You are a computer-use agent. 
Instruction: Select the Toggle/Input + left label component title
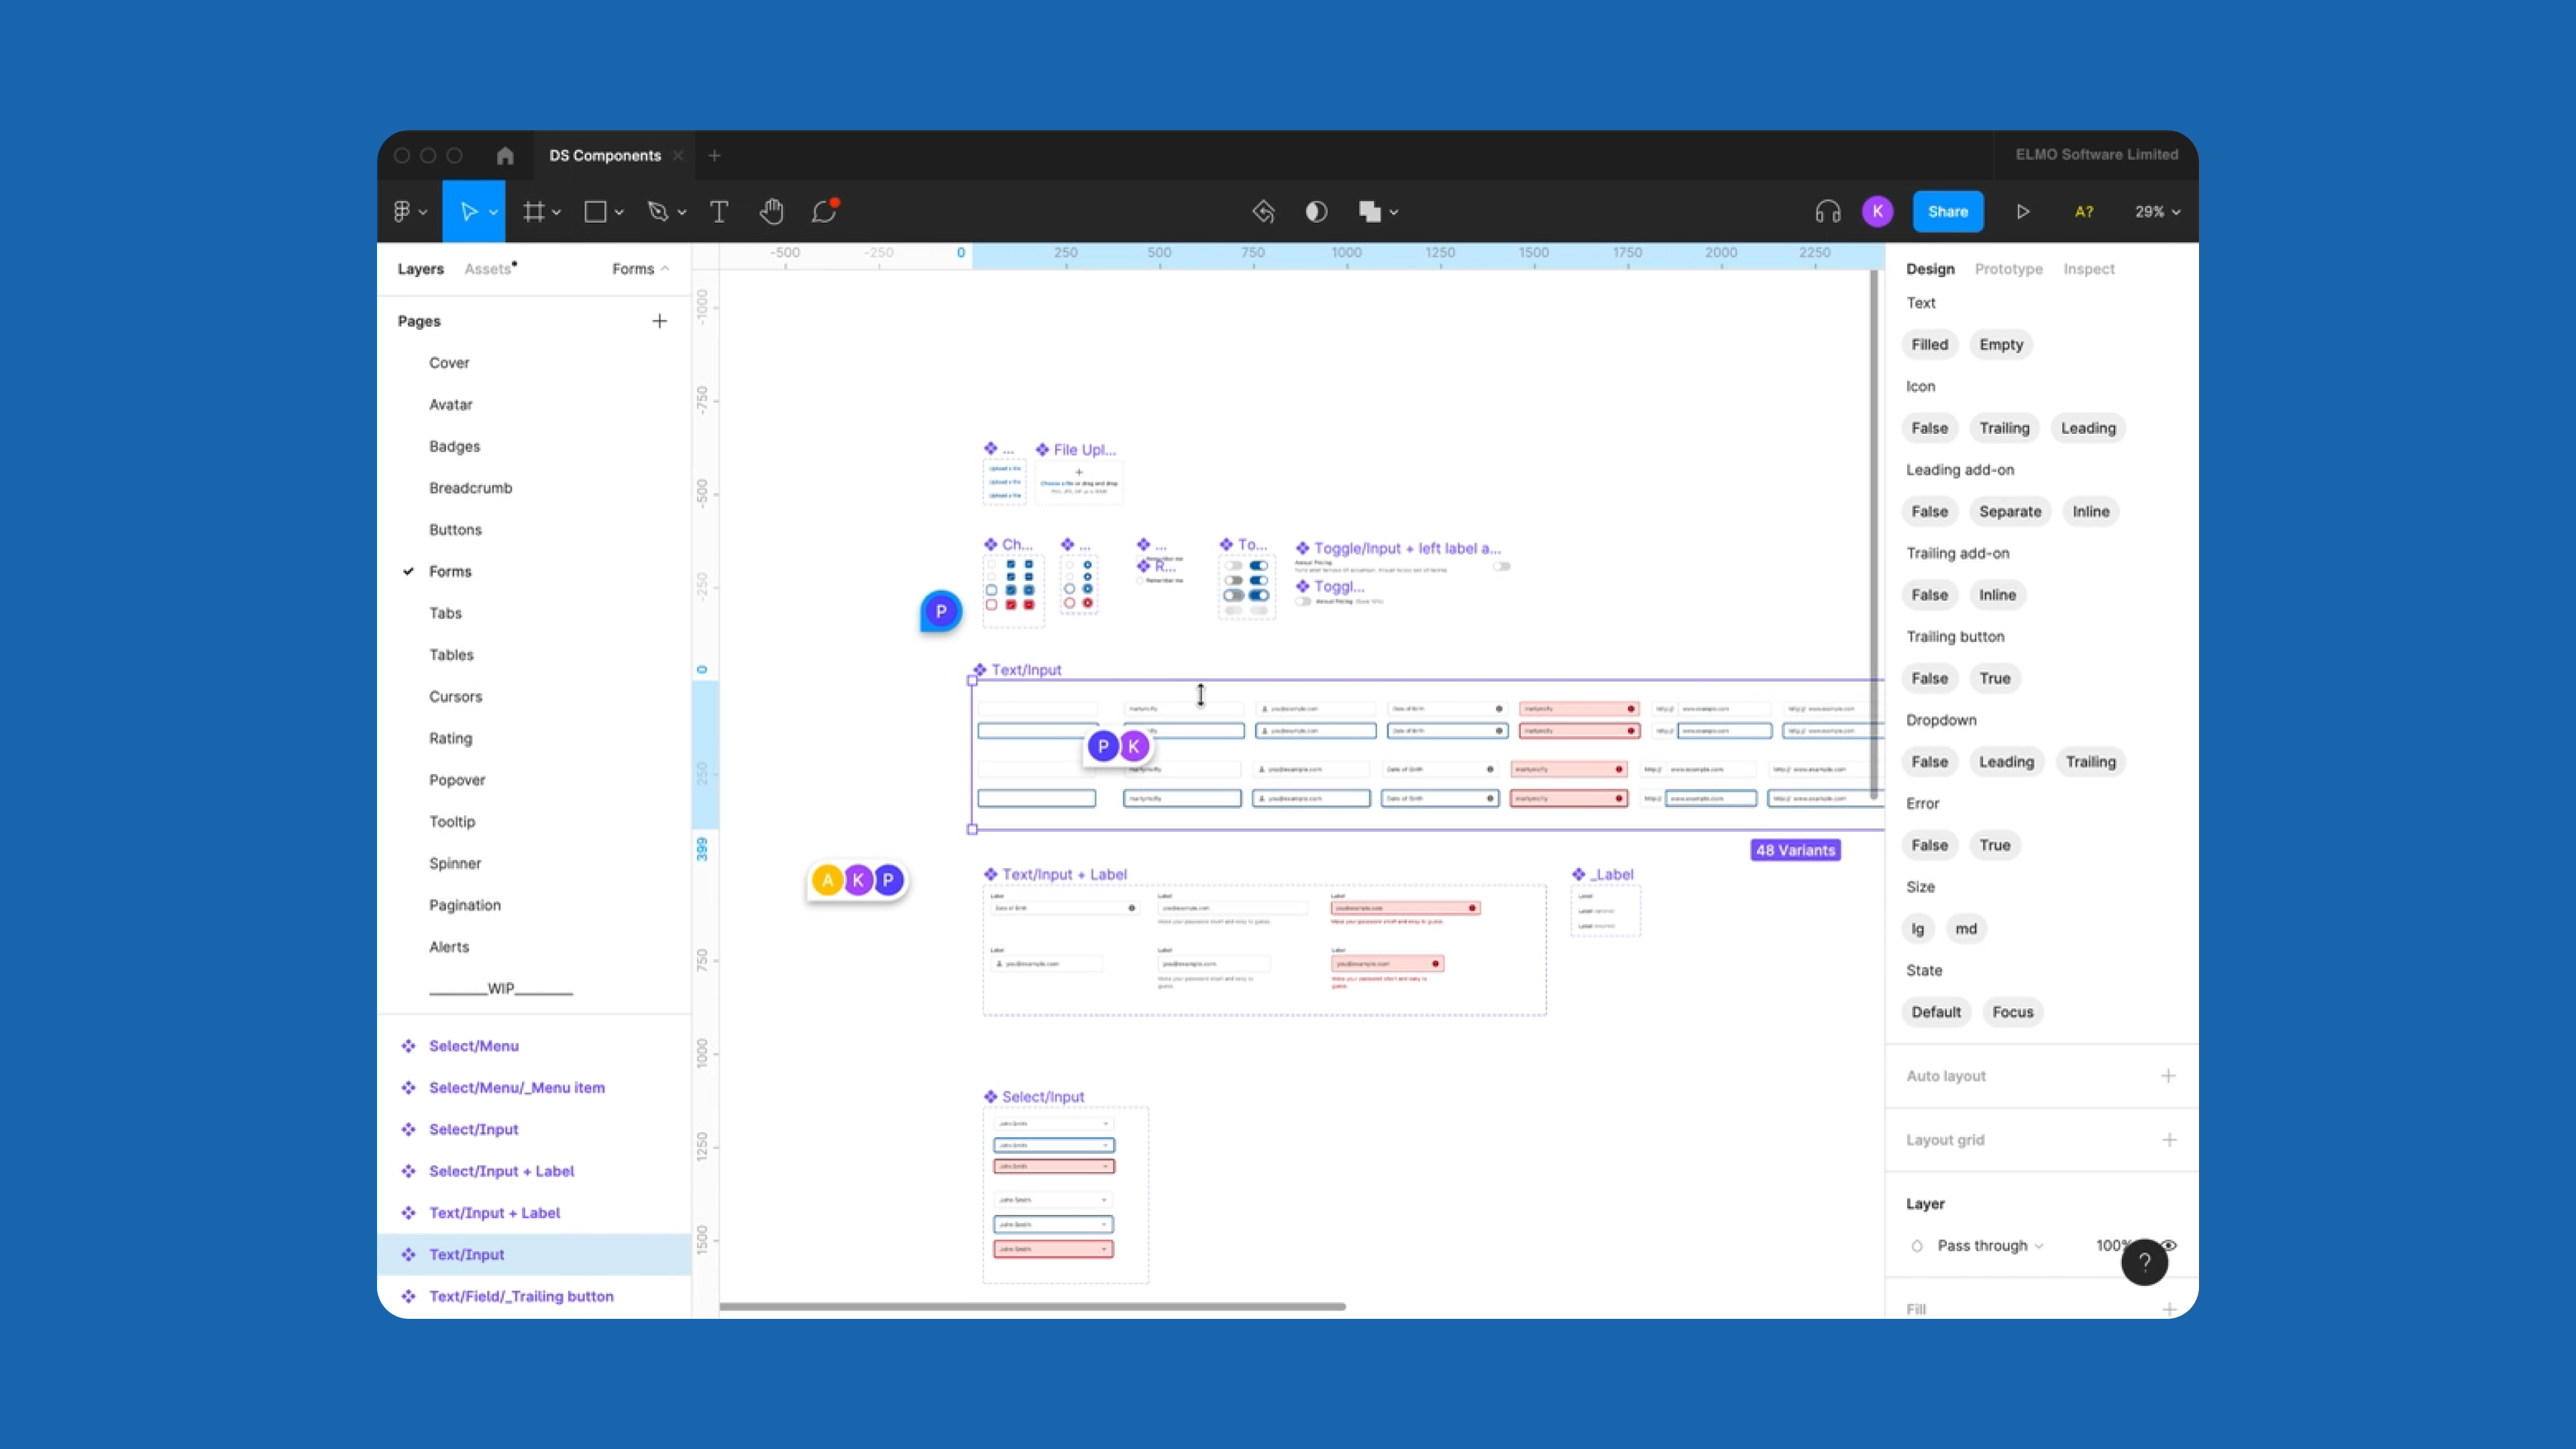tap(1407, 548)
